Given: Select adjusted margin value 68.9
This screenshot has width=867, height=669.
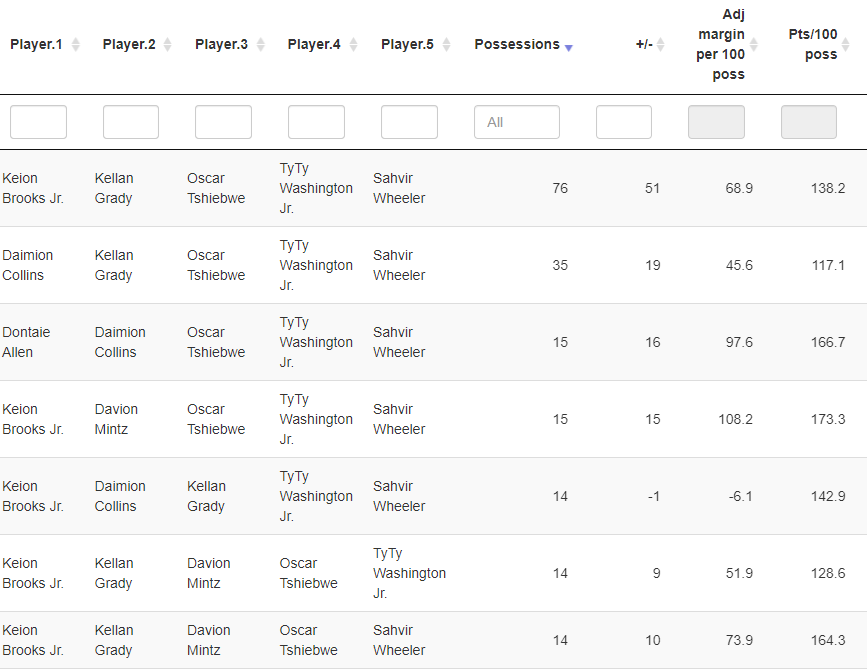Looking at the screenshot, I should (739, 189).
